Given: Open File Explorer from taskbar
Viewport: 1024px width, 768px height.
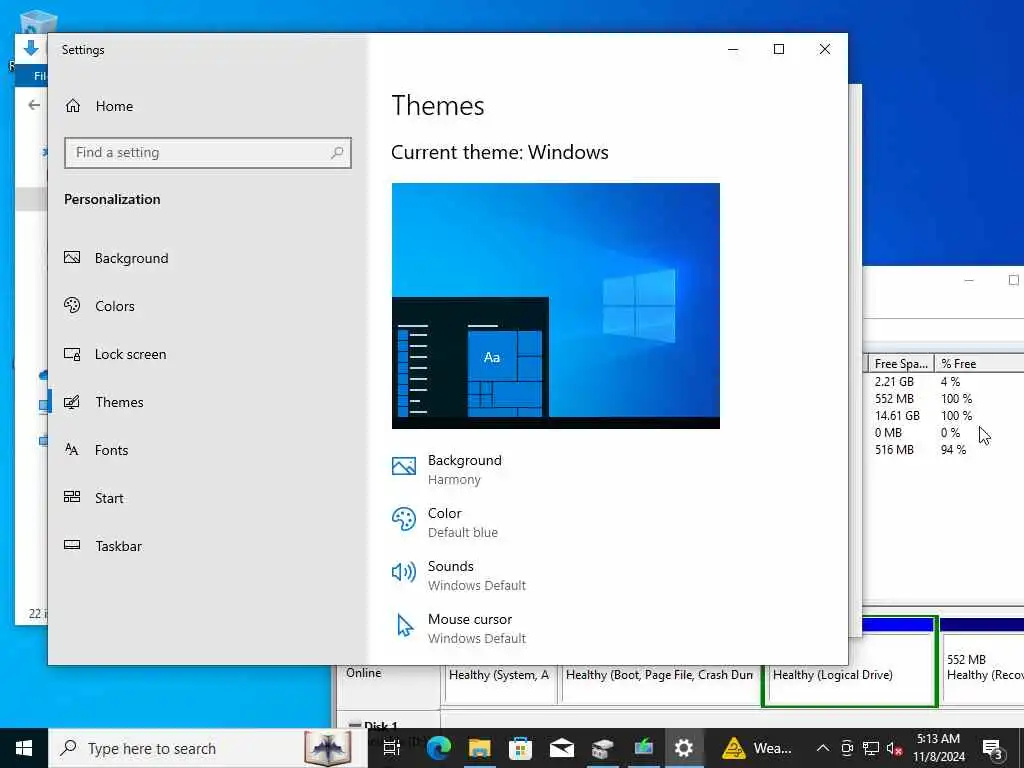Looking at the screenshot, I should click(479, 748).
